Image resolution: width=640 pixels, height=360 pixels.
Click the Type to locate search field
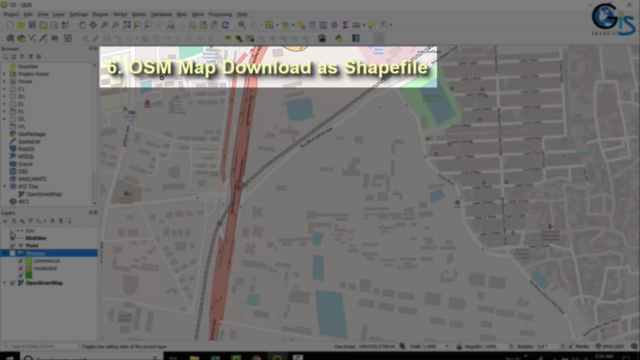[40, 347]
